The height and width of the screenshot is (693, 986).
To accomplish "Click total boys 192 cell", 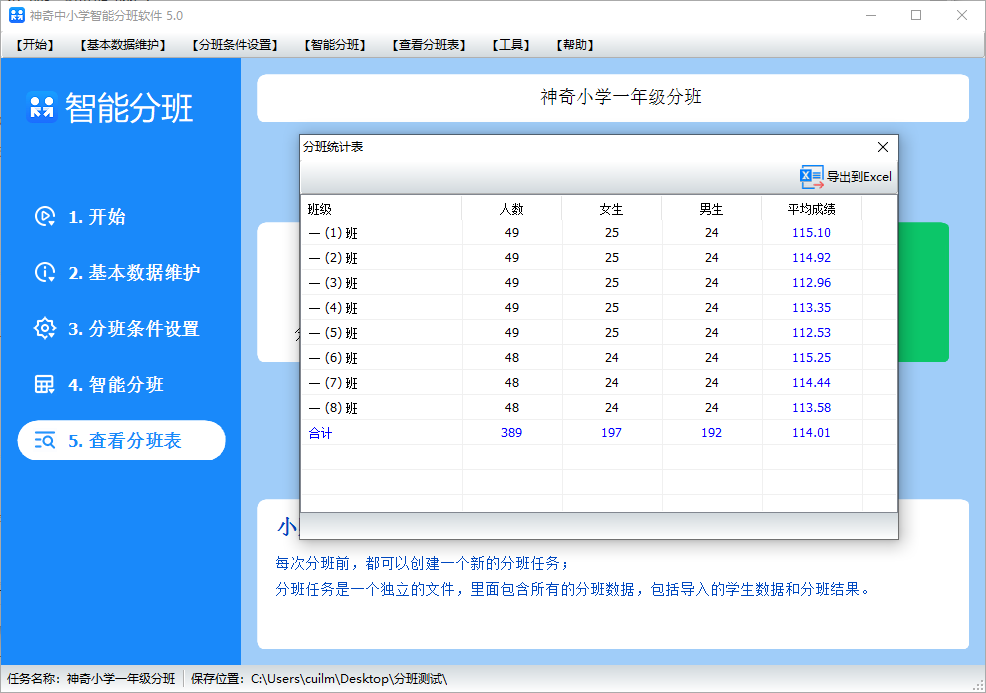I will [x=711, y=433].
